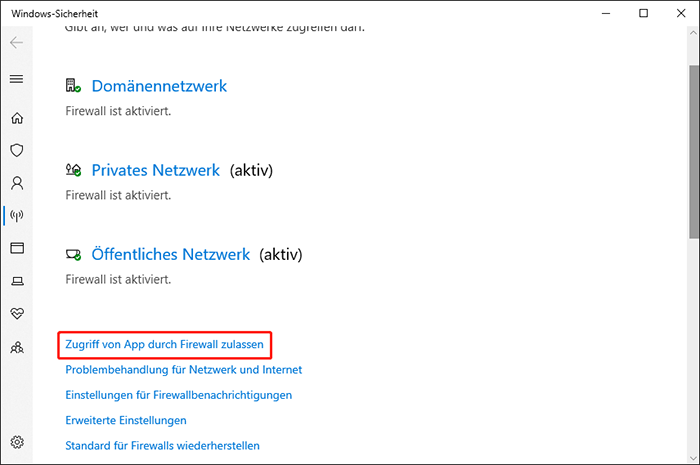Click Zugriff von App durch Firewall zulassen
This screenshot has width=700, height=465.
click(x=165, y=344)
